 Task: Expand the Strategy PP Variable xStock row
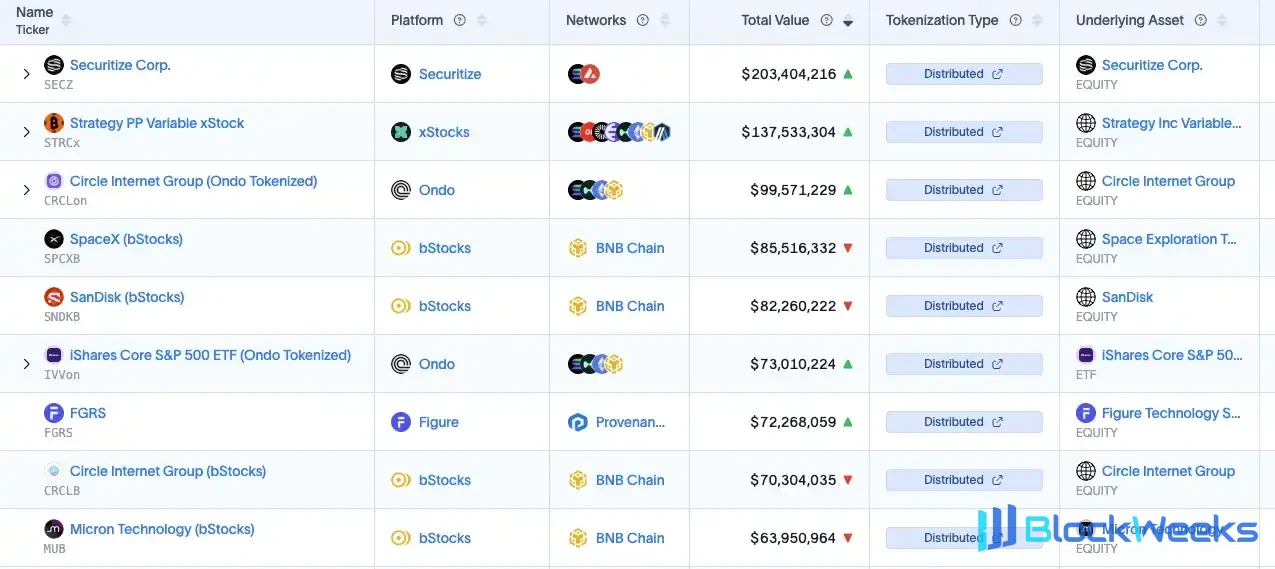pos(27,132)
